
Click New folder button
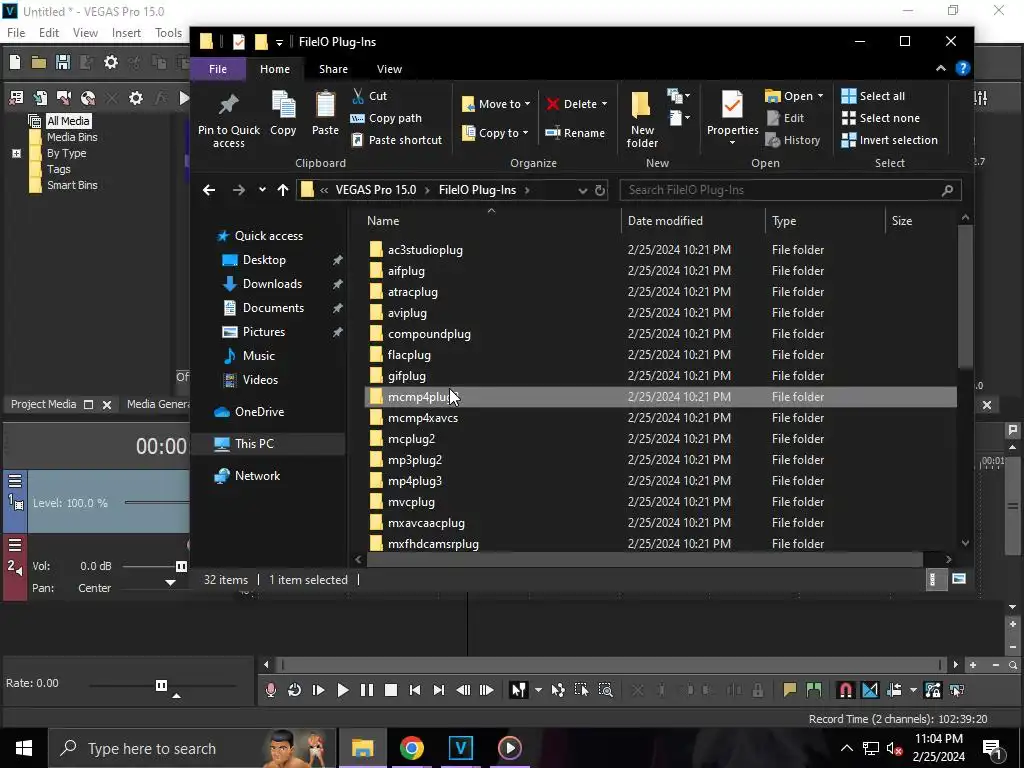(642, 120)
